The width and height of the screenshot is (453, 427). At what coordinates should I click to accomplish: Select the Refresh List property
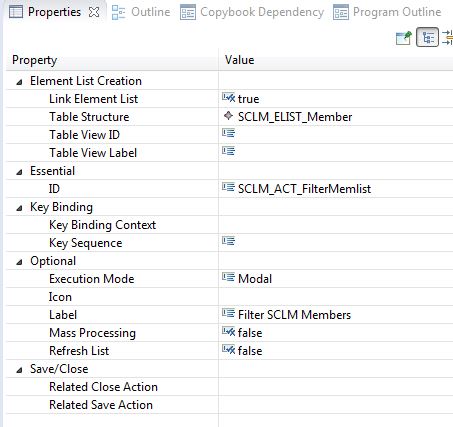click(79, 351)
